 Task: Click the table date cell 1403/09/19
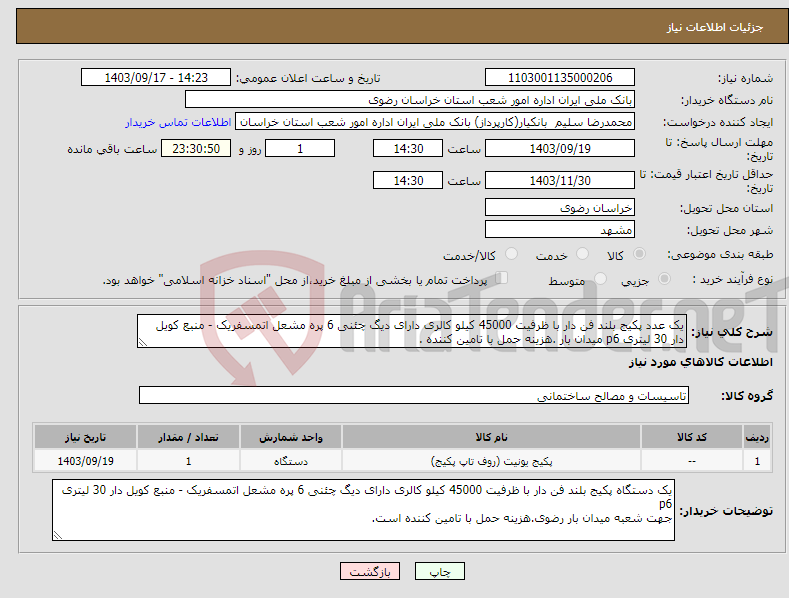[x=85, y=461]
